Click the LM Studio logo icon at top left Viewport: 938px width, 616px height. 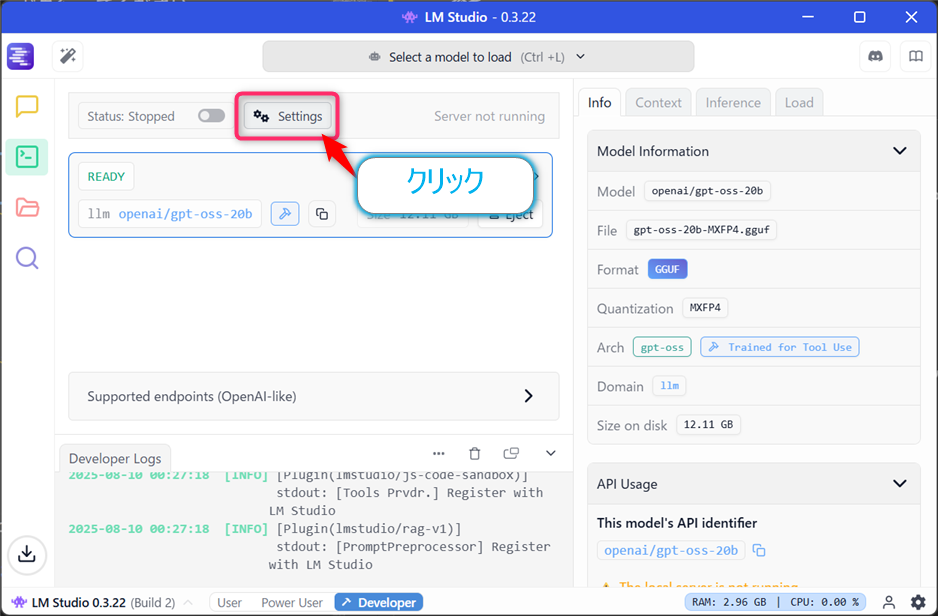point(20,57)
